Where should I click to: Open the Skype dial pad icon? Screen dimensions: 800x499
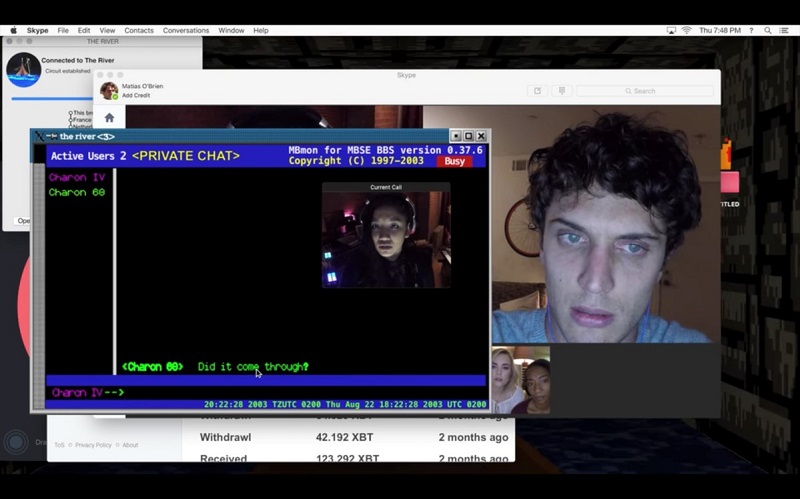coord(562,91)
